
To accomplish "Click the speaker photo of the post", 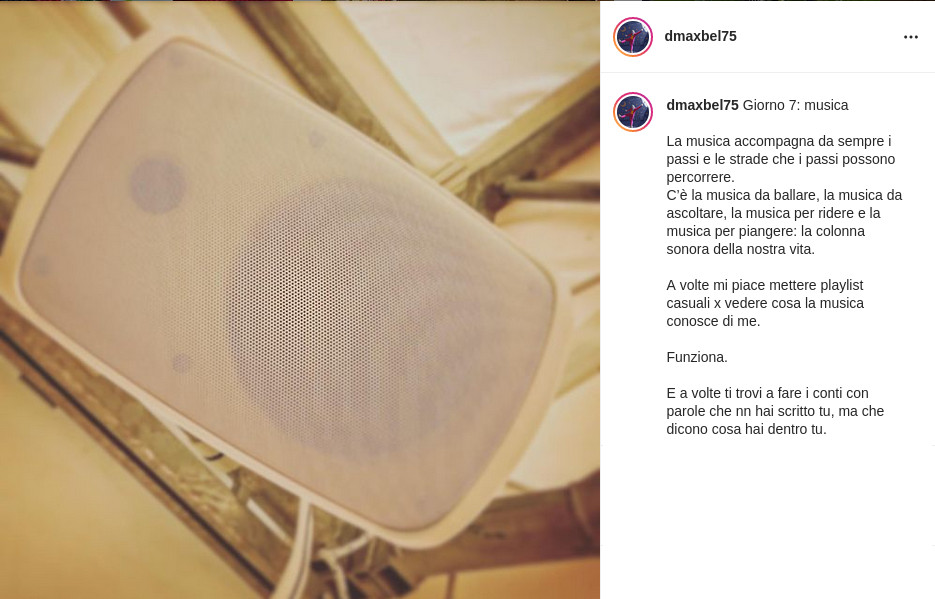I will click(x=300, y=300).
